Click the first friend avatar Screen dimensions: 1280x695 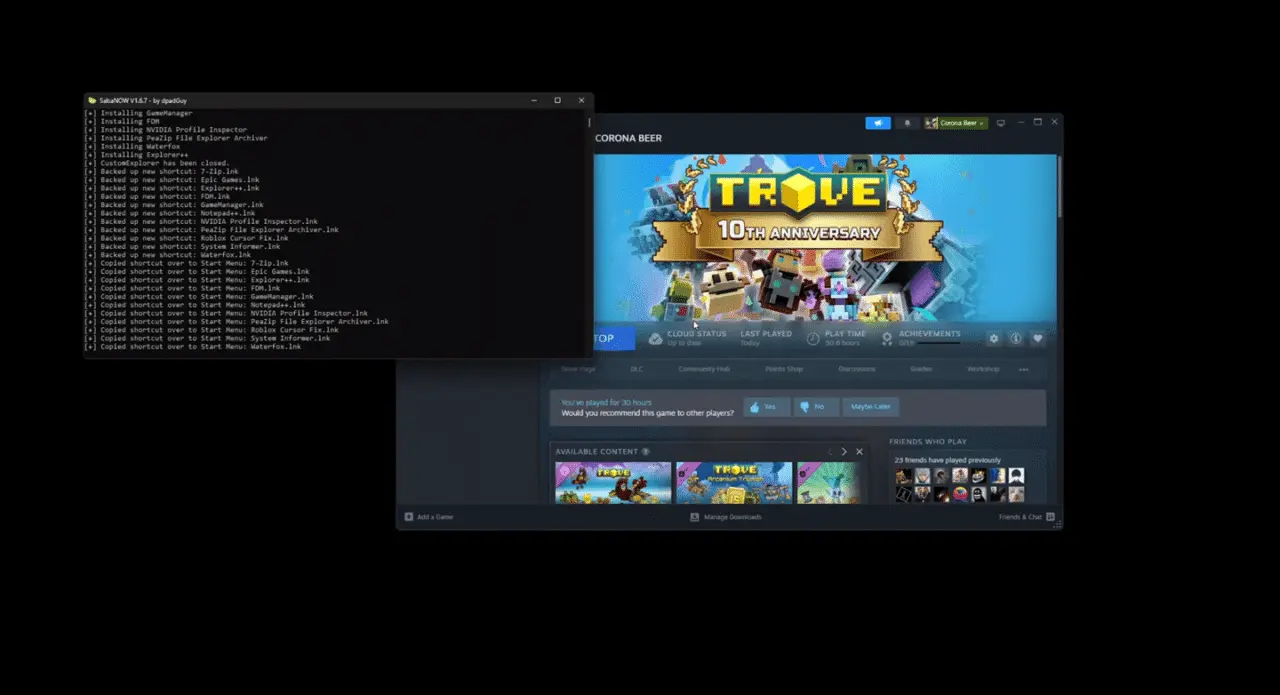point(904,476)
